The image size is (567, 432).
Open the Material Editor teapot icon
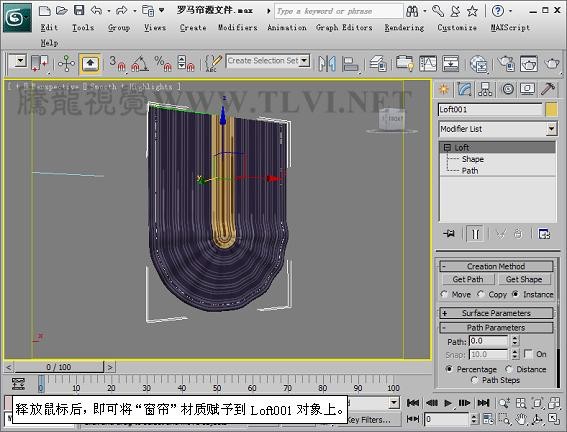pos(478,64)
